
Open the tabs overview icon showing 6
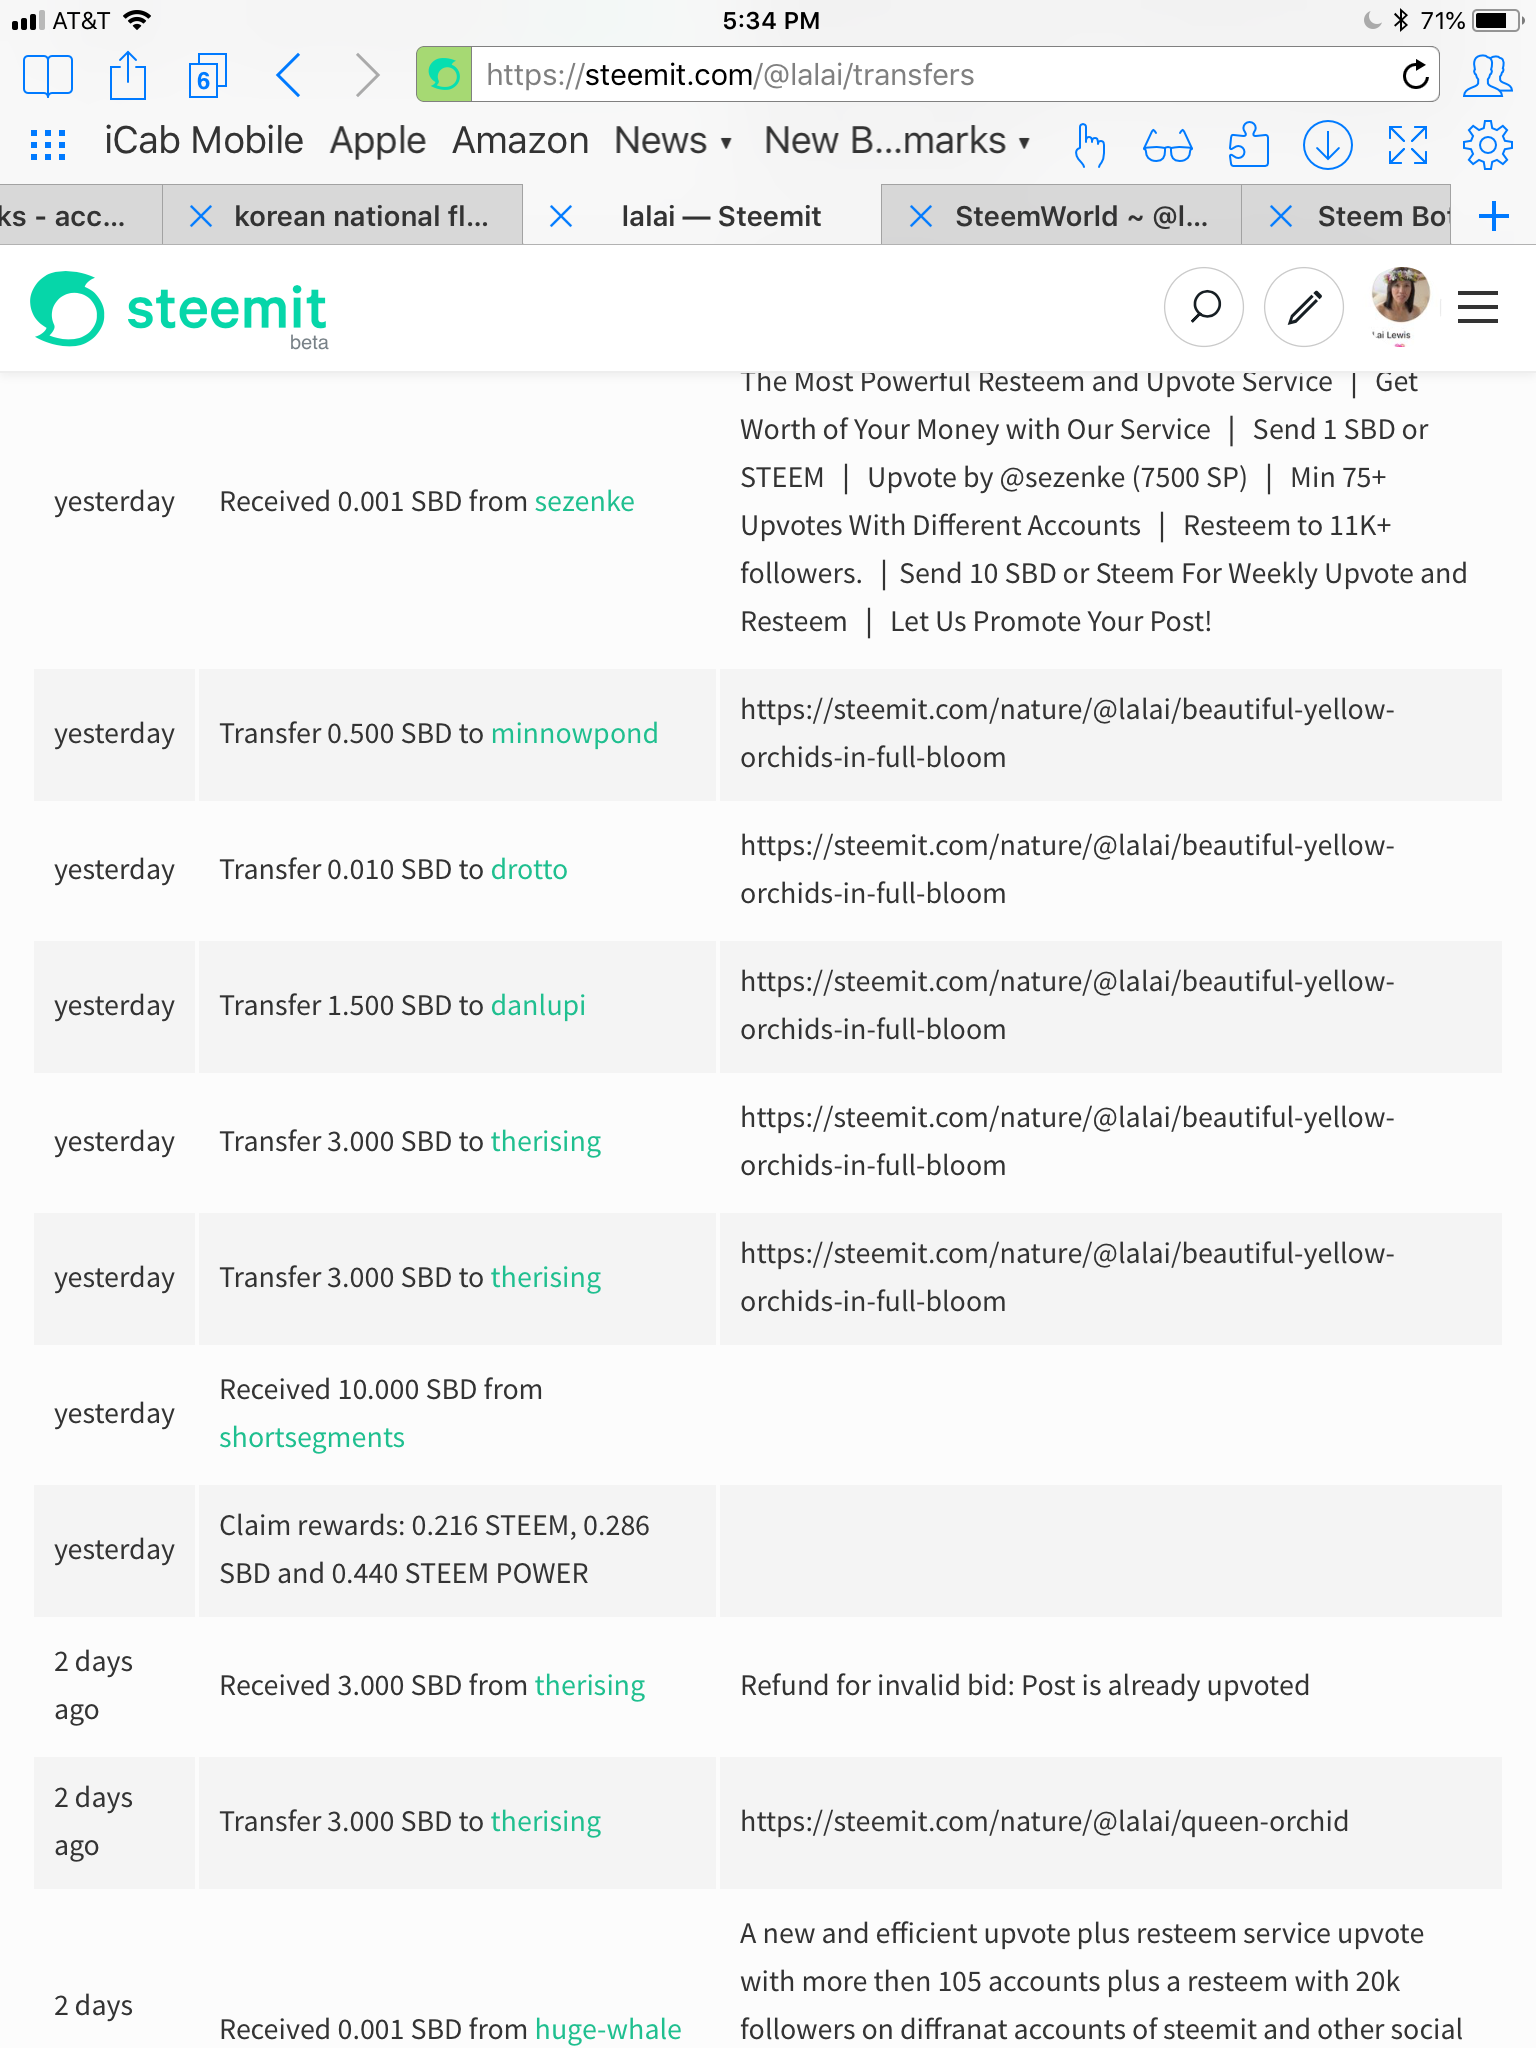point(208,75)
